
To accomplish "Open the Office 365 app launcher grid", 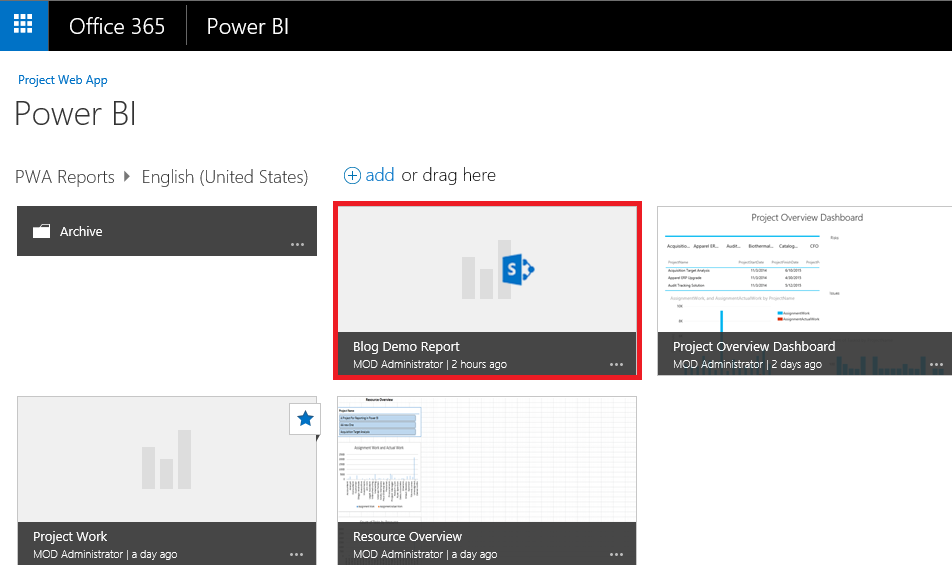I will [x=24, y=25].
